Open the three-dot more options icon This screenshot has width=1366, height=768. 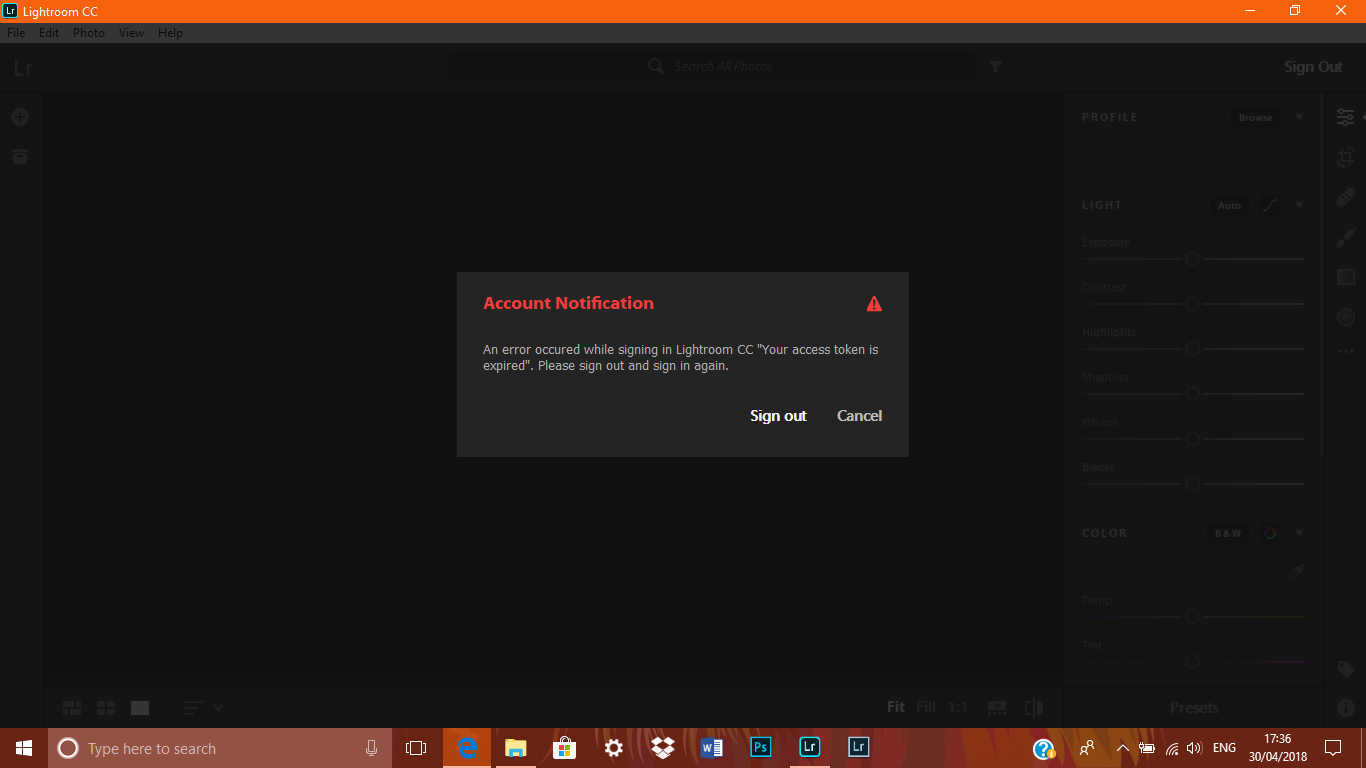(1346, 351)
